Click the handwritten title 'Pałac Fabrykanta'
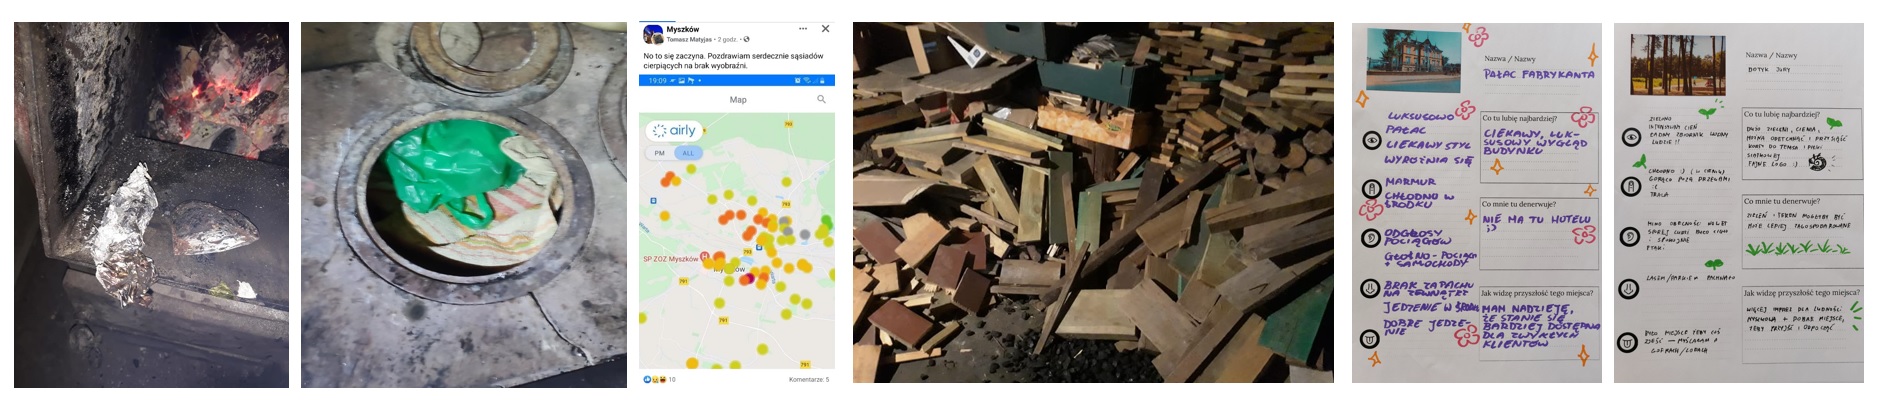Viewport: 1879px width, 407px height. click(1539, 74)
